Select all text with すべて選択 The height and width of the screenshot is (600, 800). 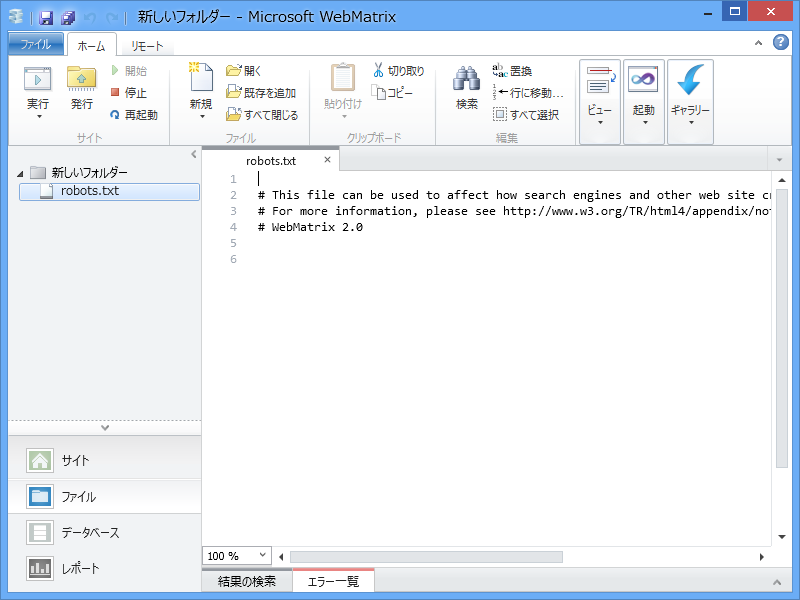coord(526,115)
